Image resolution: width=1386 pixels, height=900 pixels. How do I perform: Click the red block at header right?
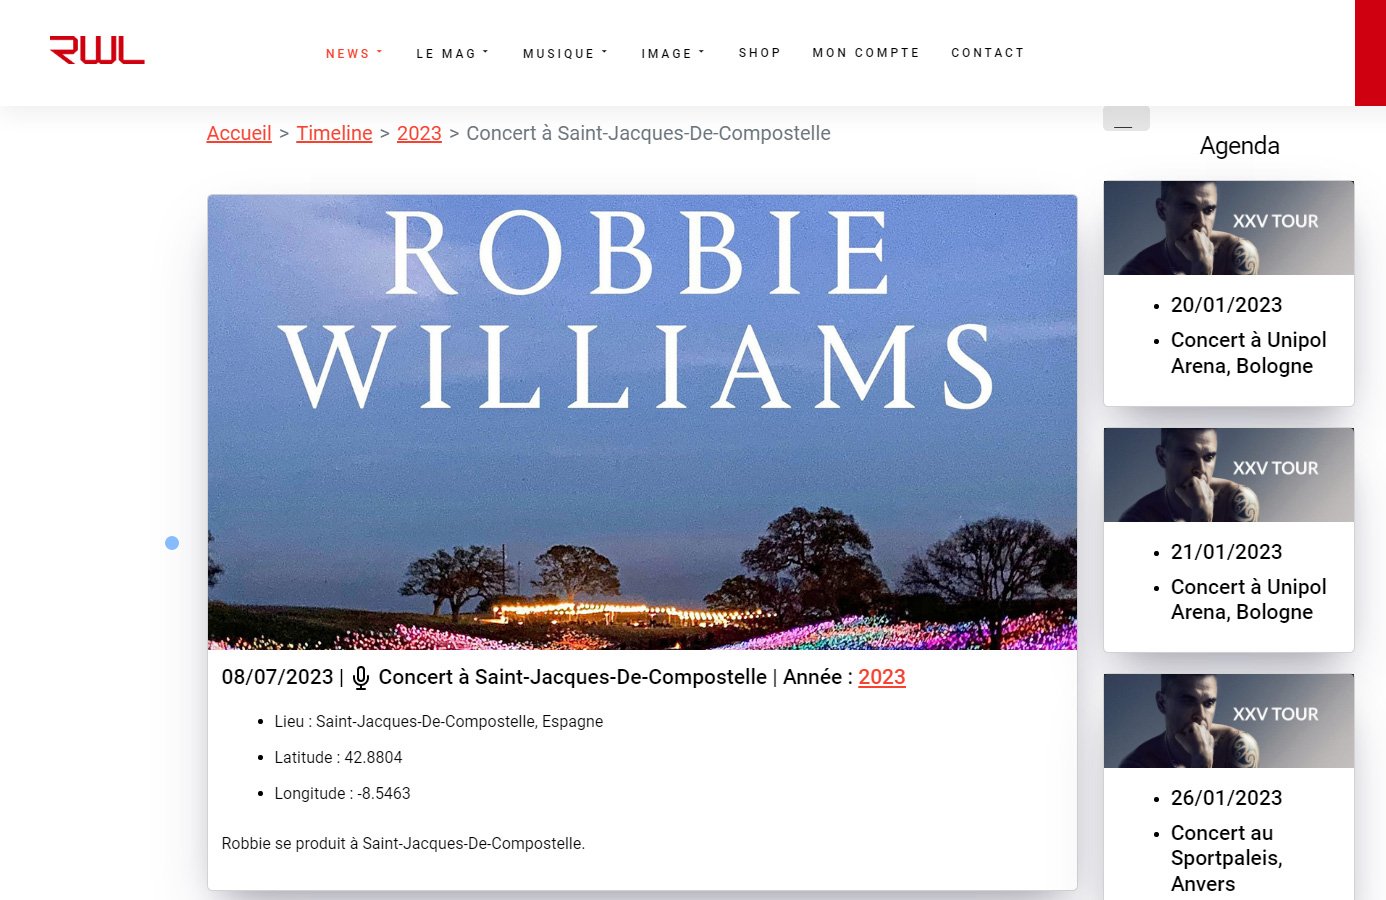[1370, 52]
